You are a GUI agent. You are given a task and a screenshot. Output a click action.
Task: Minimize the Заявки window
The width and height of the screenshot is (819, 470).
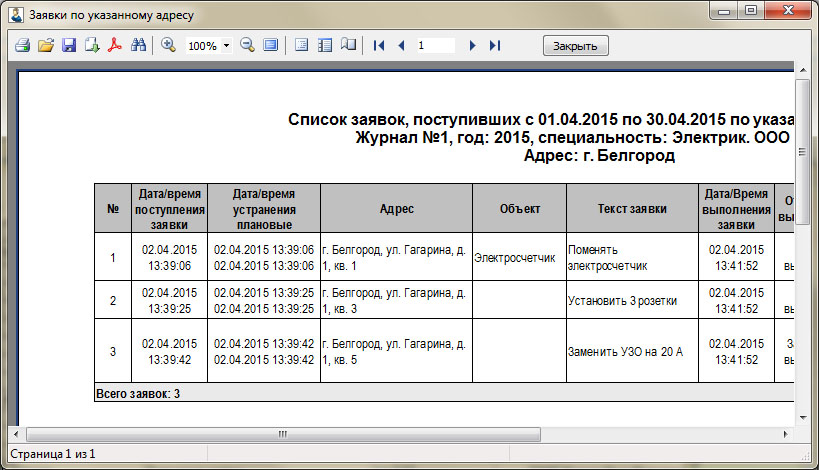(723, 10)
